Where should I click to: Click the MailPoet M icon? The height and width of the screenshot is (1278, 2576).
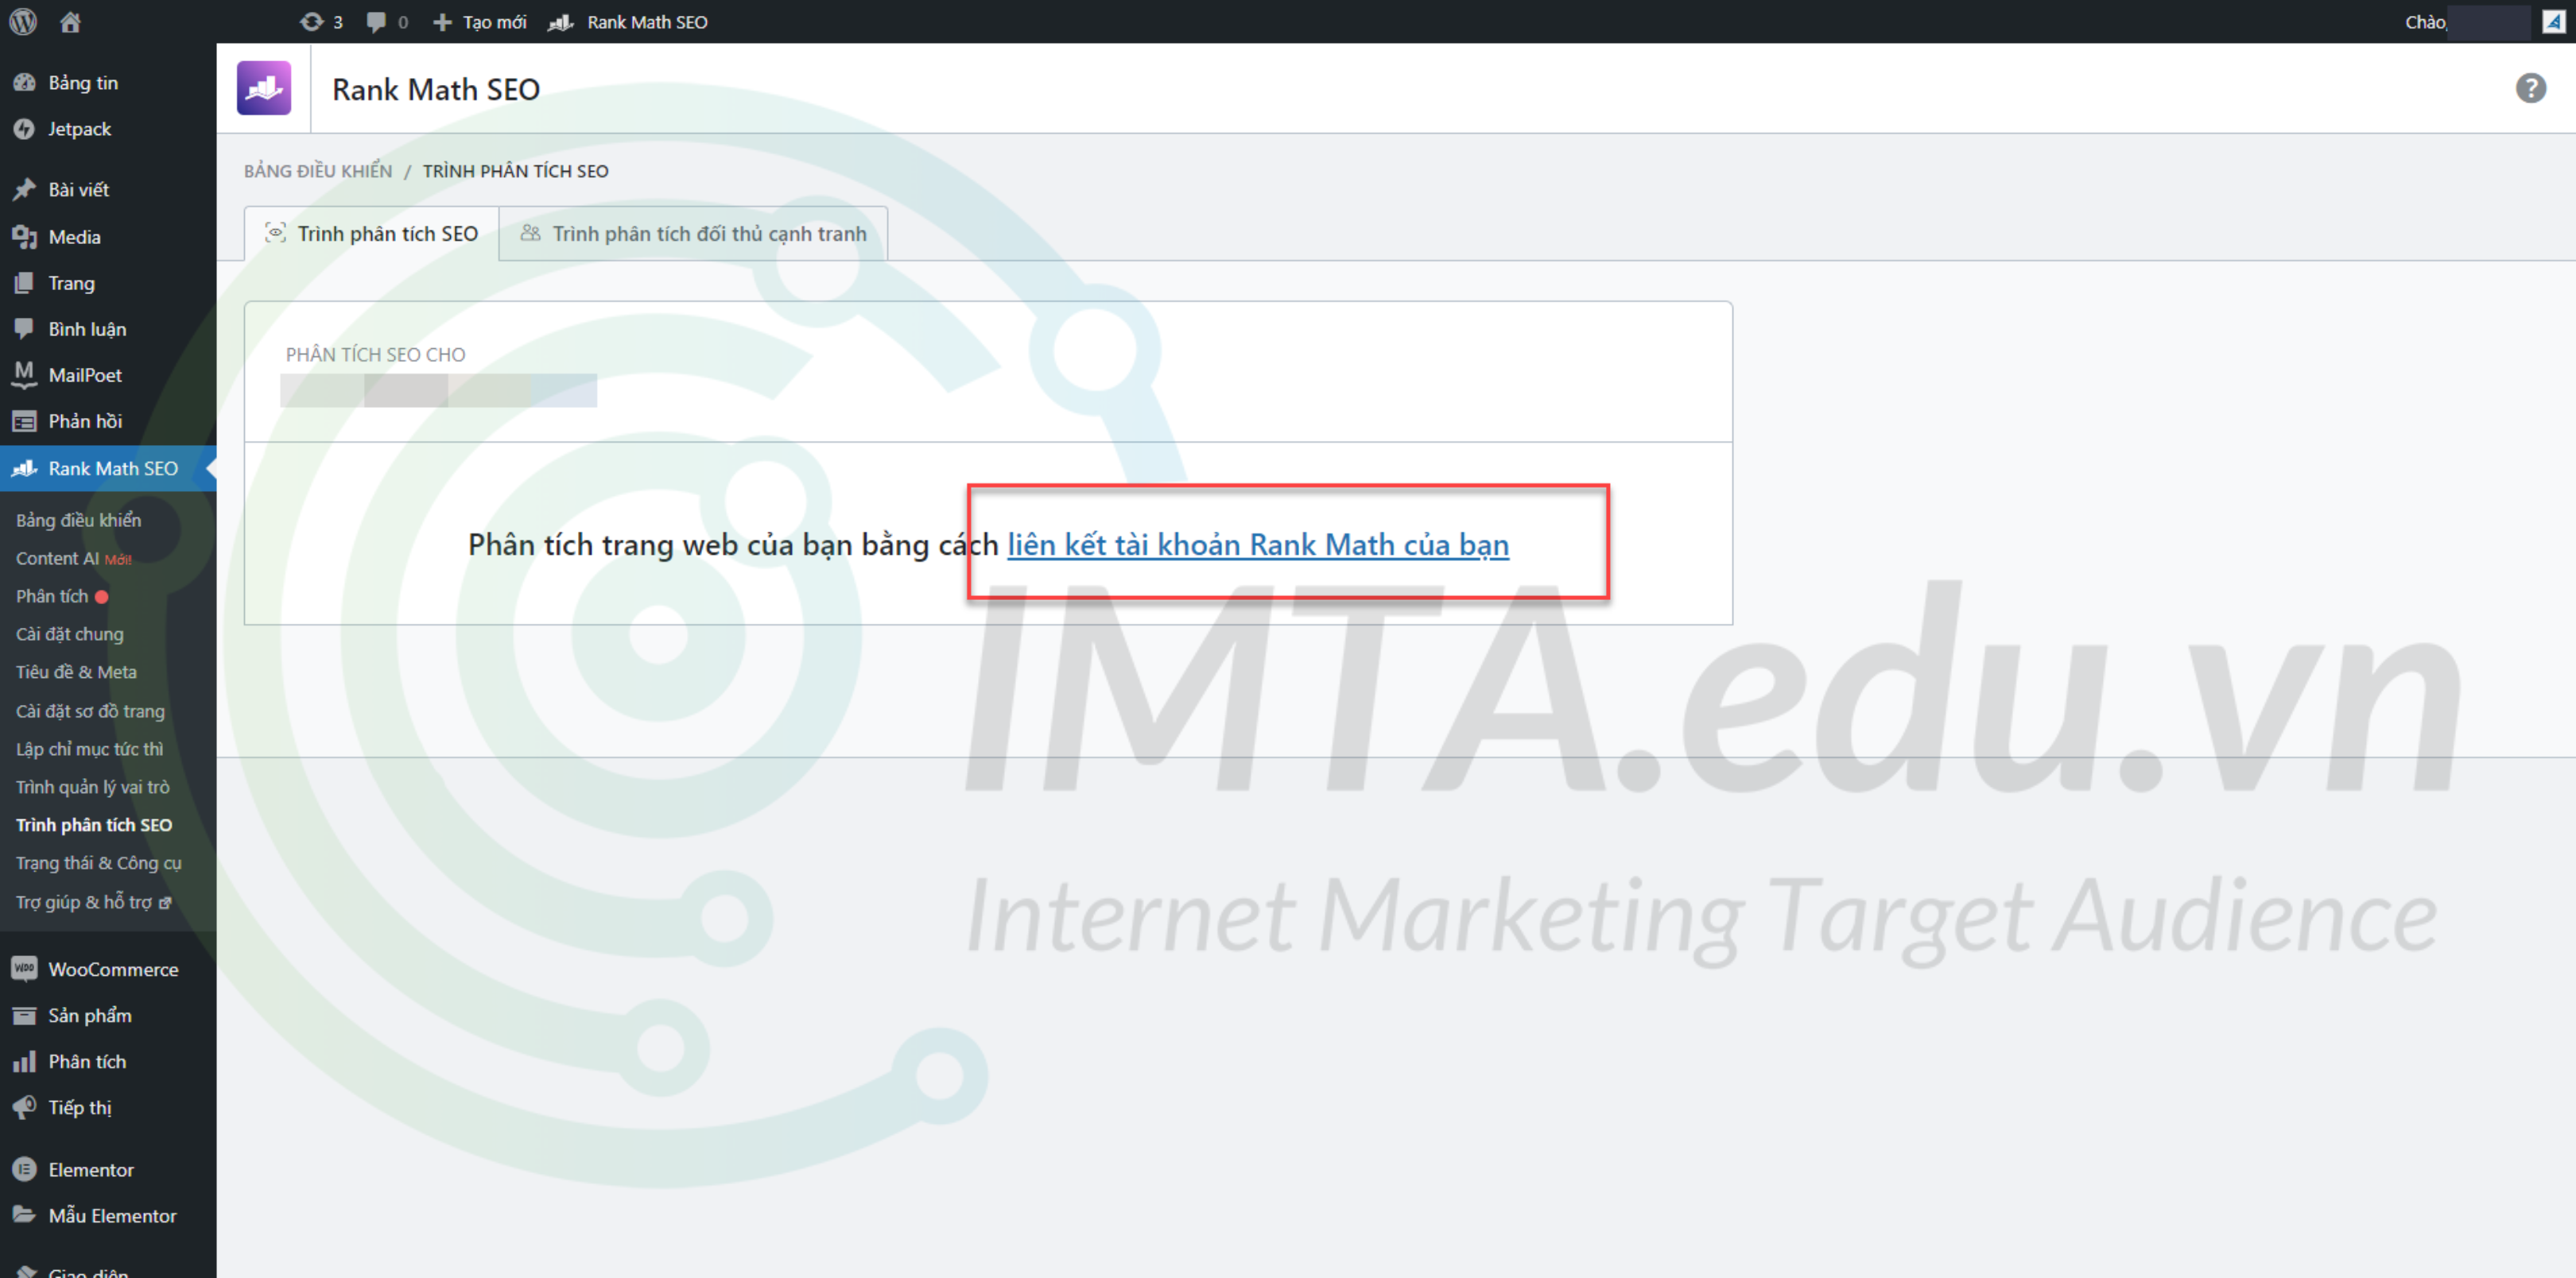click(x=24, y=375)
